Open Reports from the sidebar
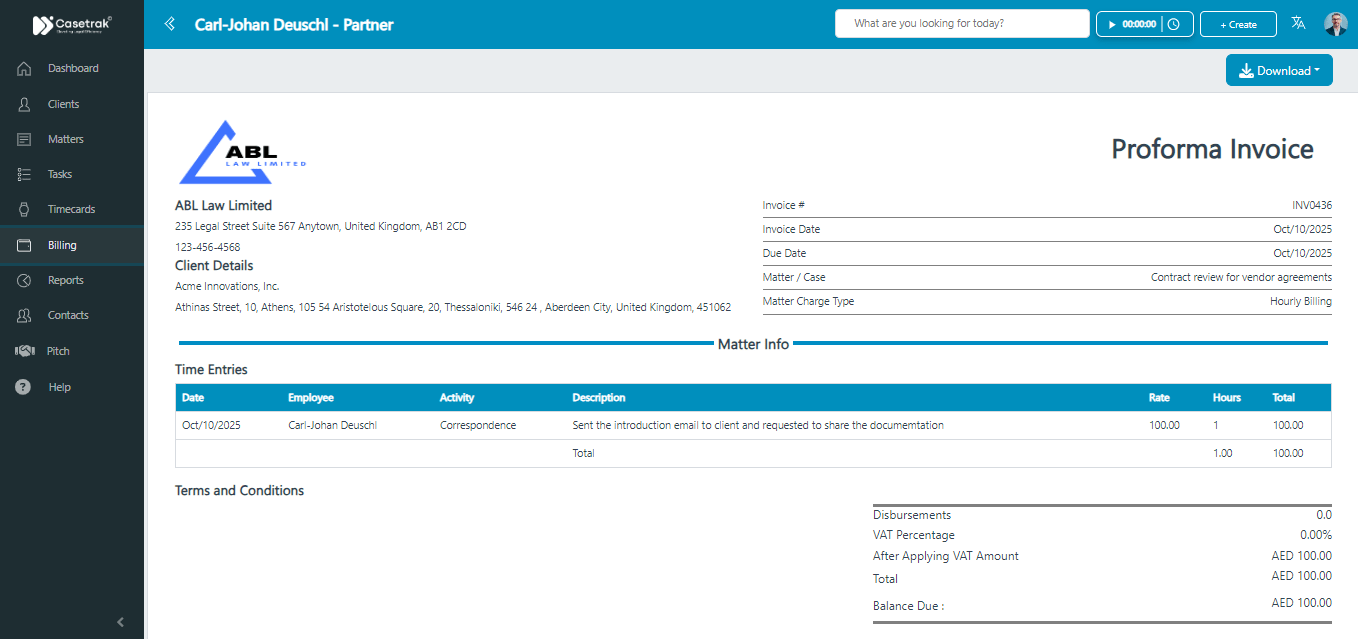This screenshot has height=639, width=1358. pyautogui.click(x=66, y=280)
